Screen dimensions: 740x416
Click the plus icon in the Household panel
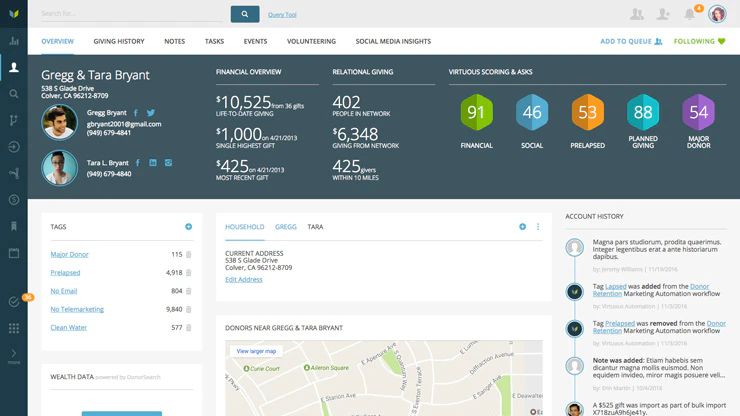point(522,227)
